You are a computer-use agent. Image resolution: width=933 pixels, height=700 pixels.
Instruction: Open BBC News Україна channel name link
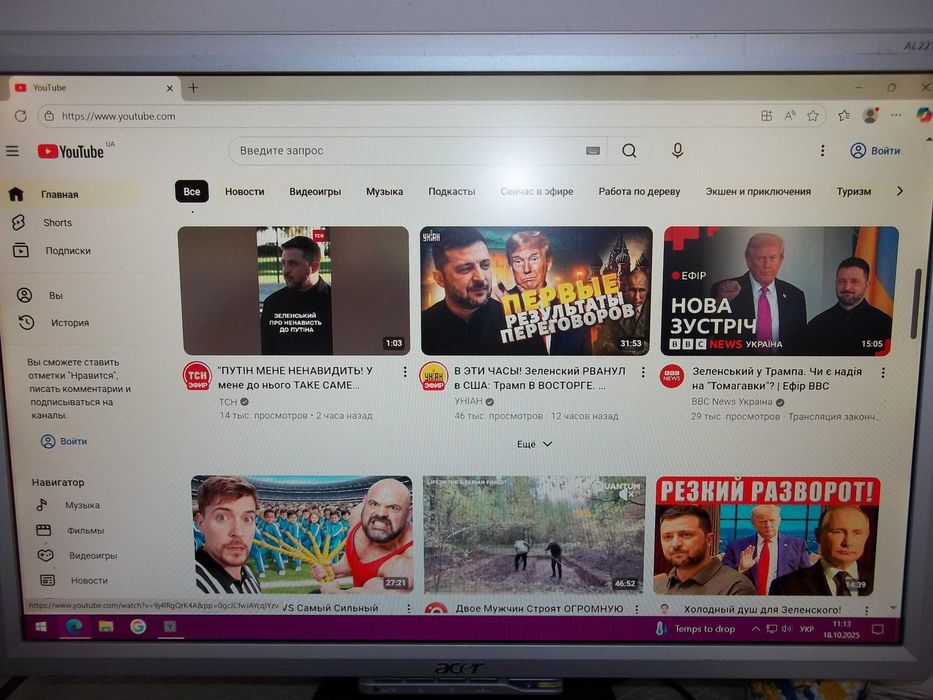coord(731,402)
